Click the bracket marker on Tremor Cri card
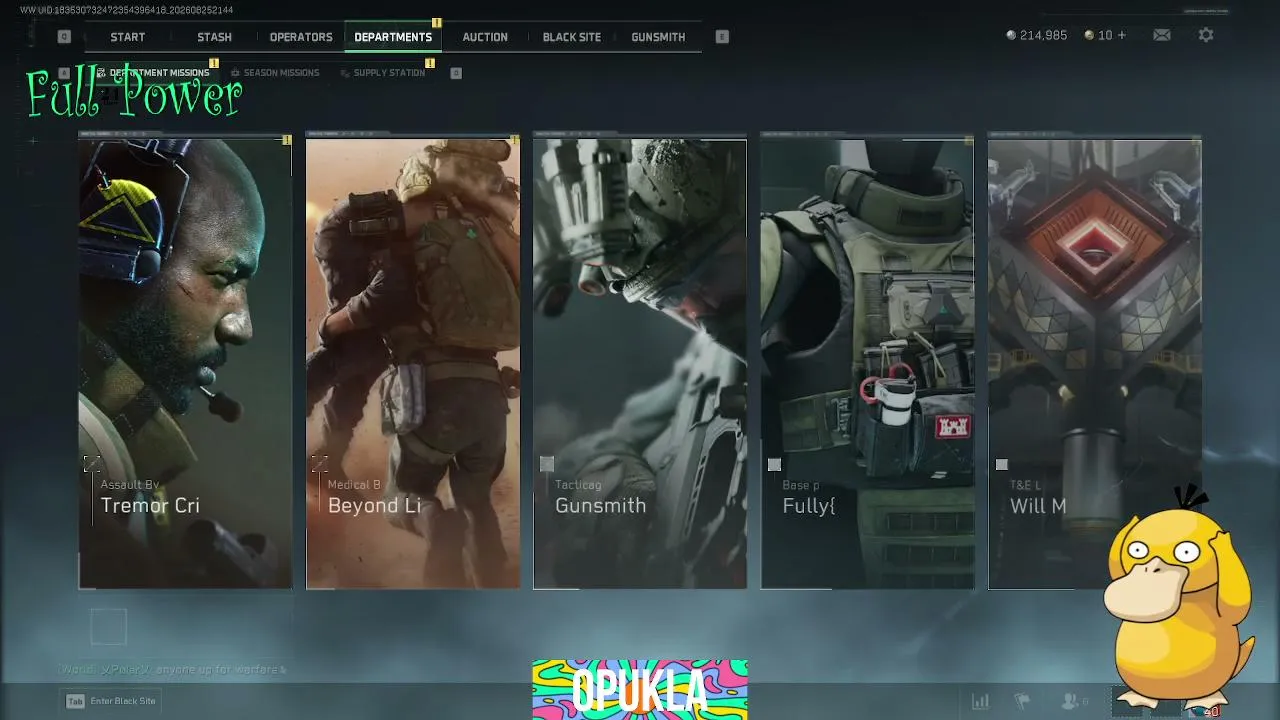 click(92, 464)
